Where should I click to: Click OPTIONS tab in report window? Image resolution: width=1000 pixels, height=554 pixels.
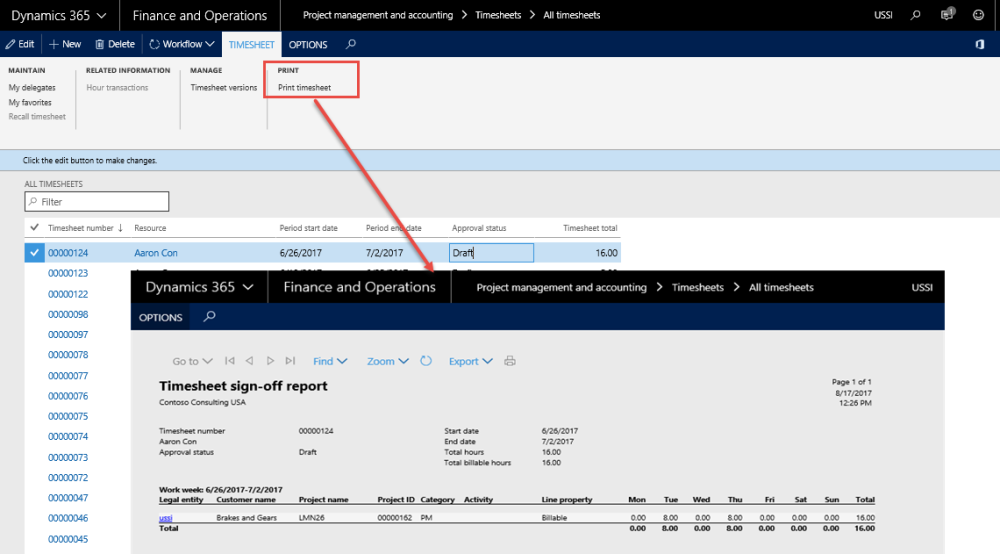(x=161, y=317)
